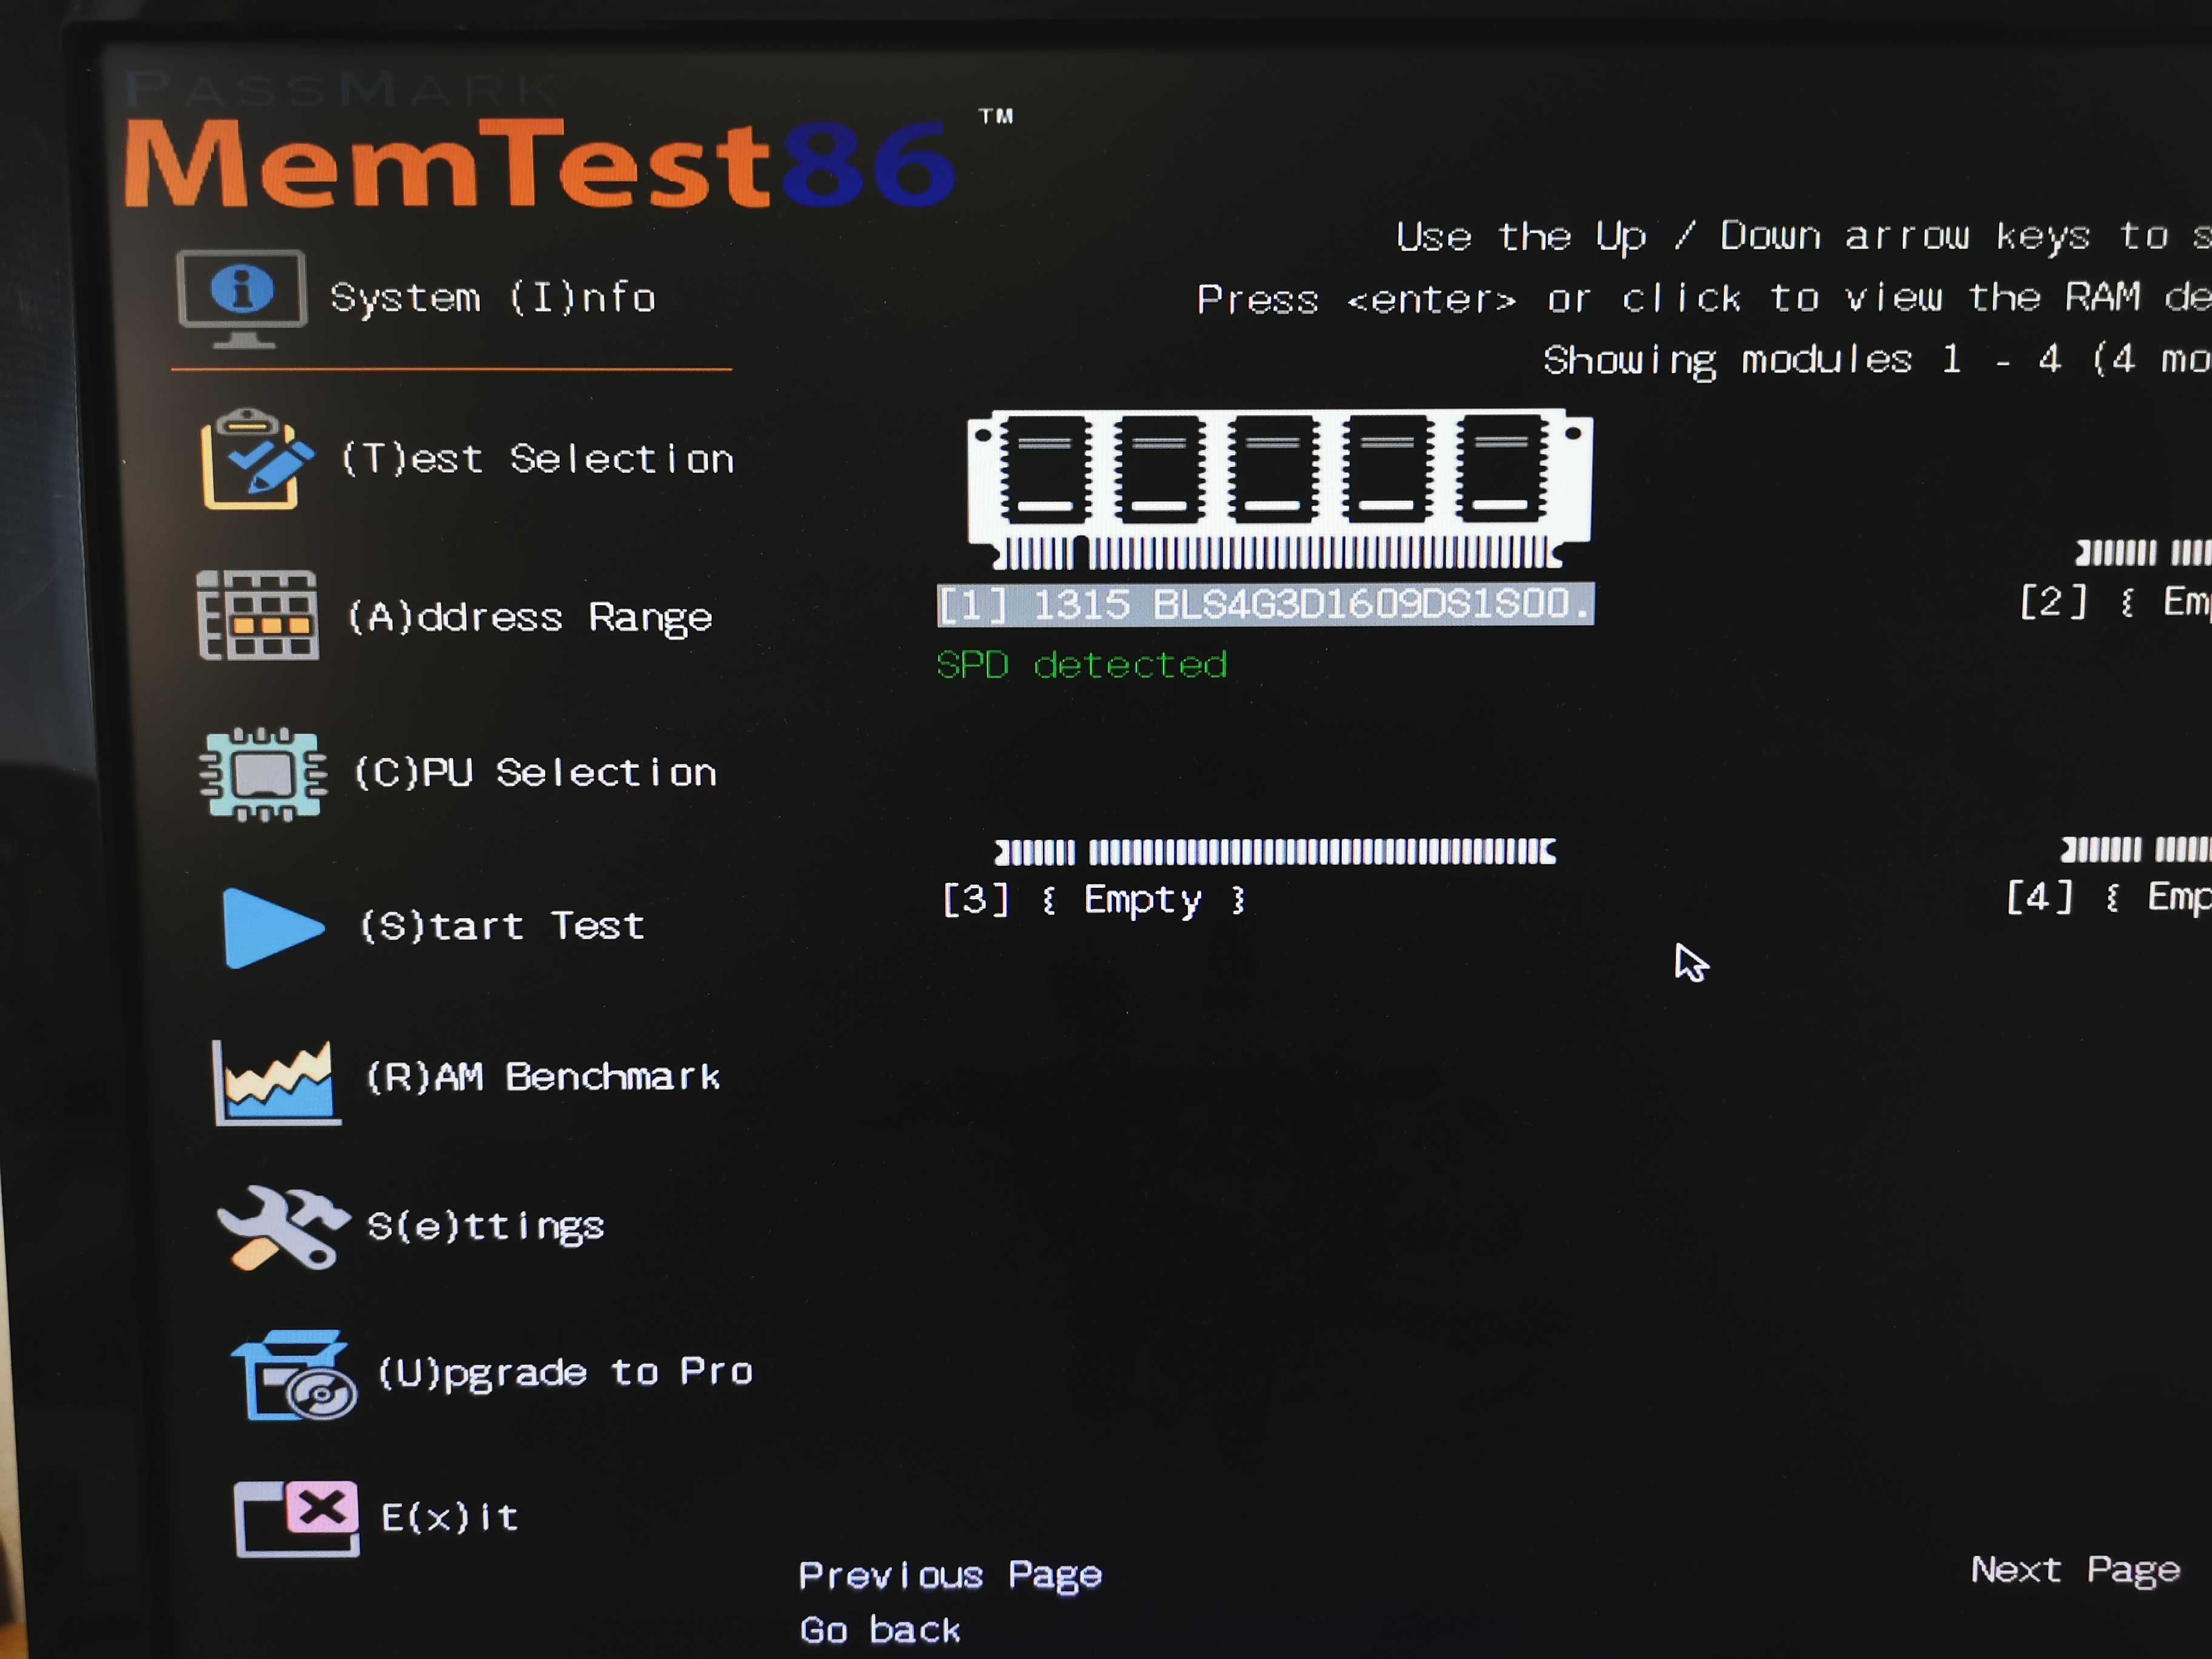Click the RAM module image in slot 1
This screenshot has height=1659, width=2212.
coord(1279,489)
